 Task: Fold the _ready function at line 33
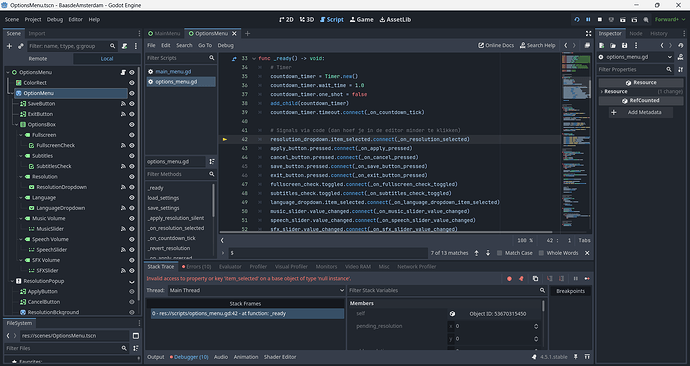pyautogui.click(x=254, y=59)
